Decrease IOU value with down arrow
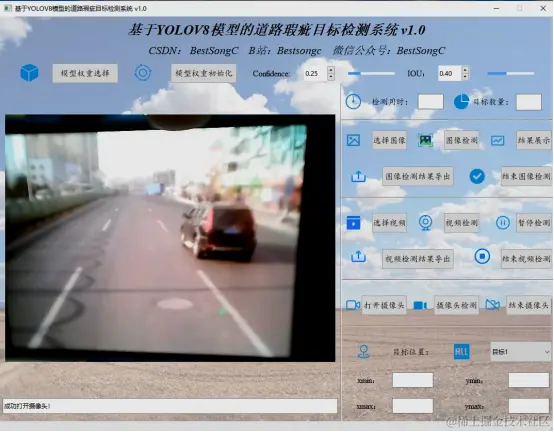This screenshot has height=432, width=554. [465, 77]
